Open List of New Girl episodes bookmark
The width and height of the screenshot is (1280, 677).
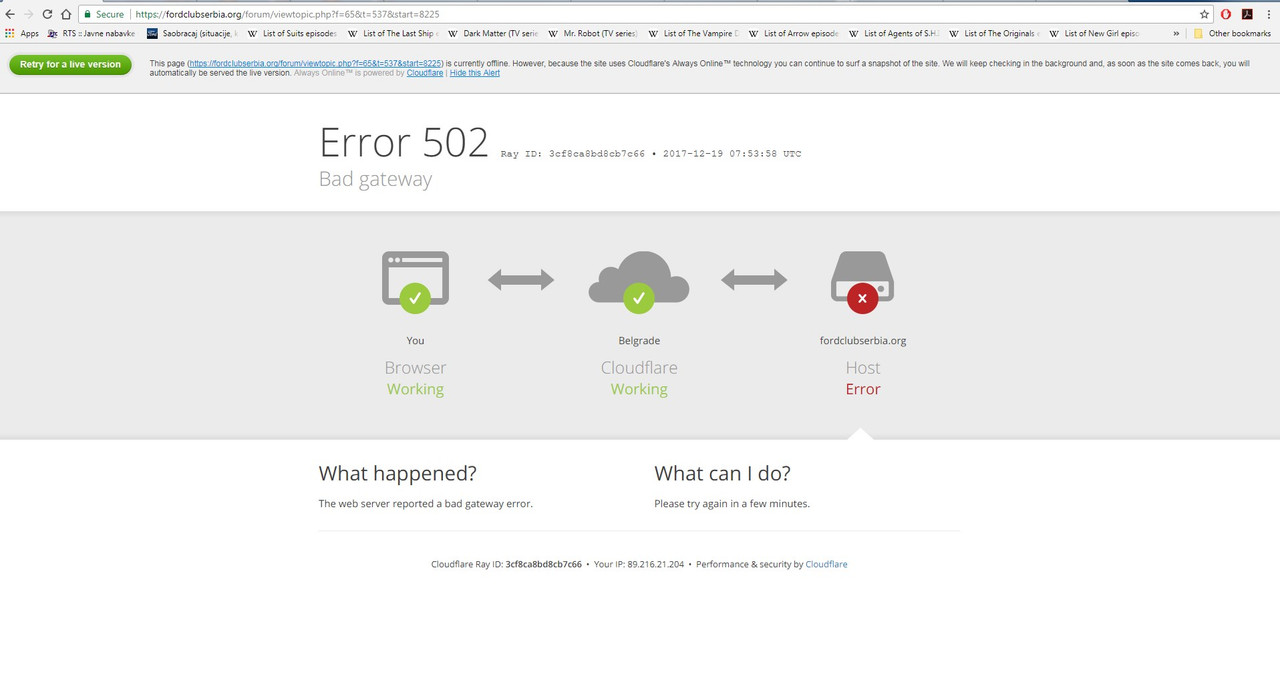click(x=1094, y=33)
